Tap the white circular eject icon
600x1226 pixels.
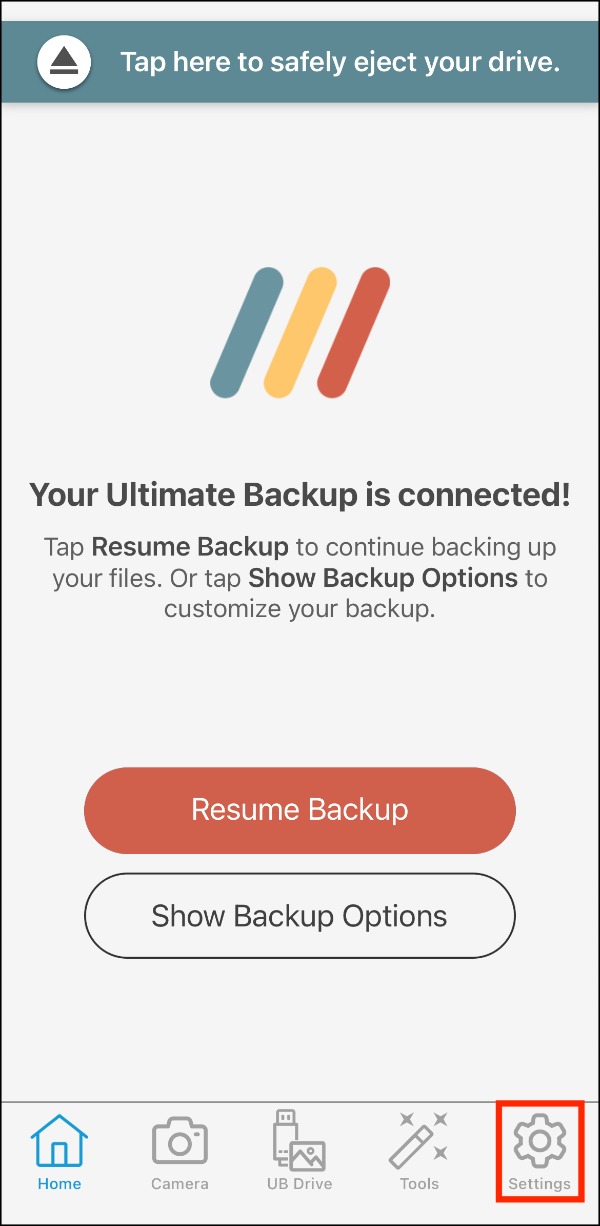(63, 61)
